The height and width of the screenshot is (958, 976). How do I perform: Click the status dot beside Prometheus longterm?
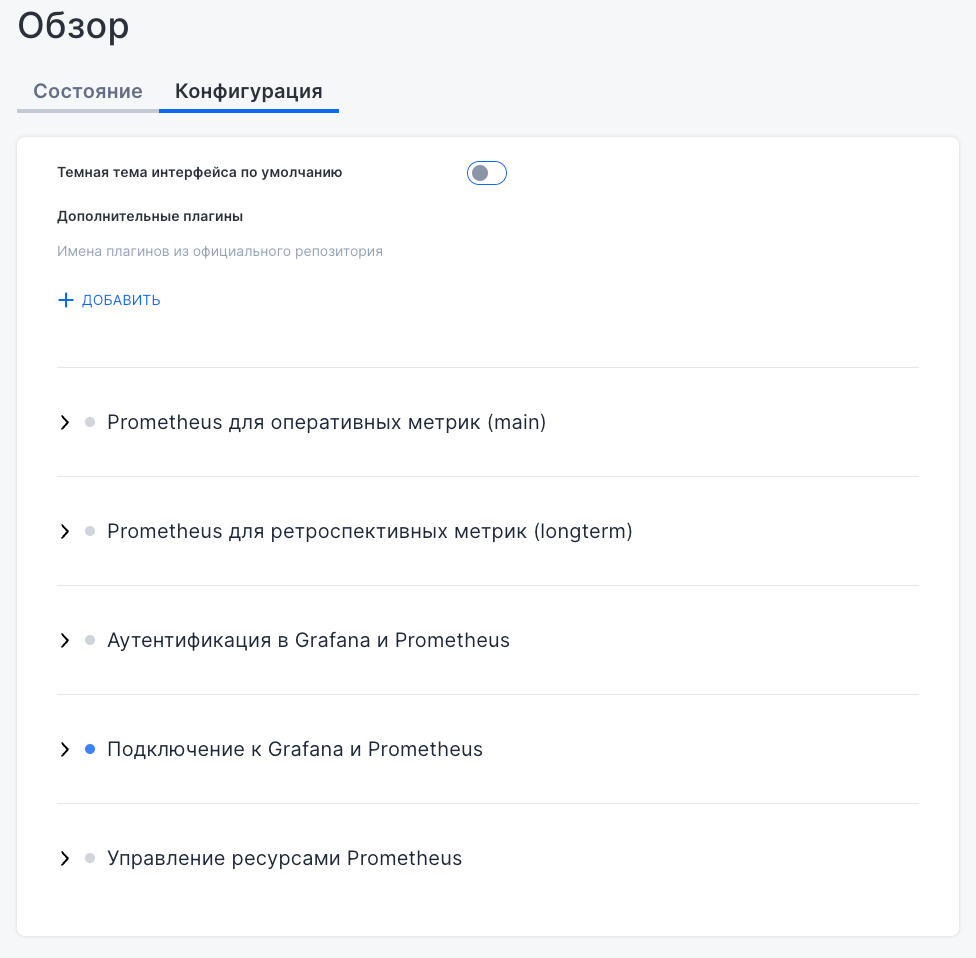click(90, 532)
